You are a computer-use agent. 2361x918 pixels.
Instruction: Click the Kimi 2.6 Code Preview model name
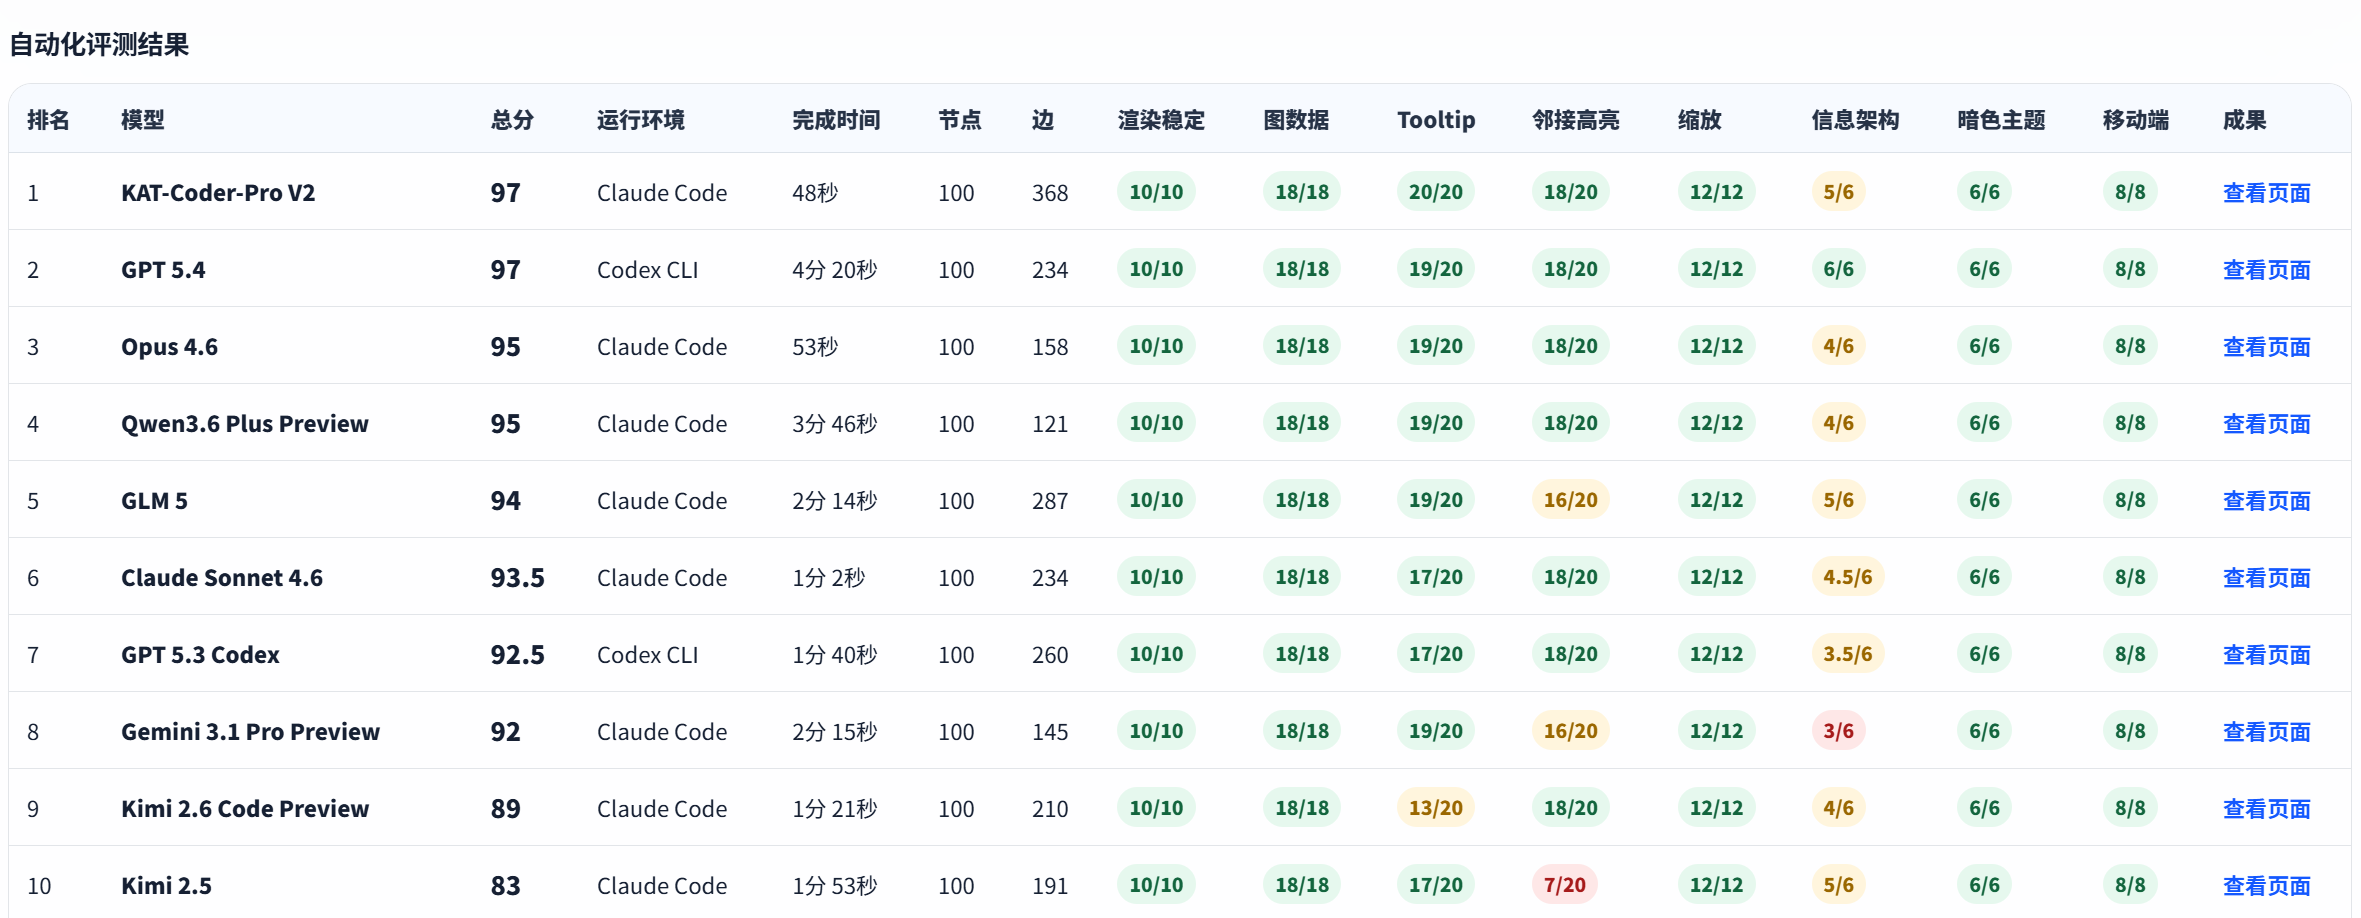pos(245,809)
